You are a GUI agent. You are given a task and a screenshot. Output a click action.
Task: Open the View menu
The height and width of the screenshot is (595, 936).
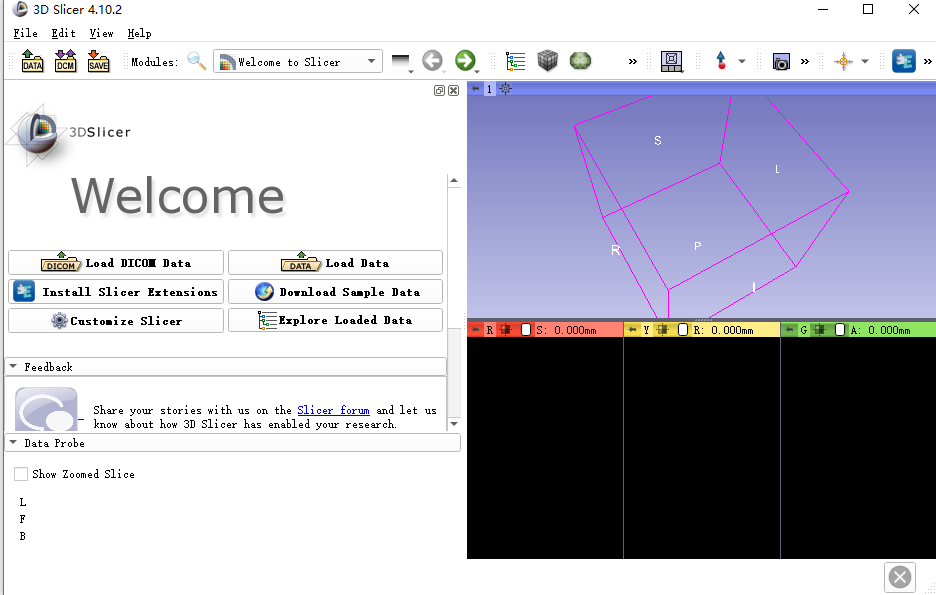[101, 33]
